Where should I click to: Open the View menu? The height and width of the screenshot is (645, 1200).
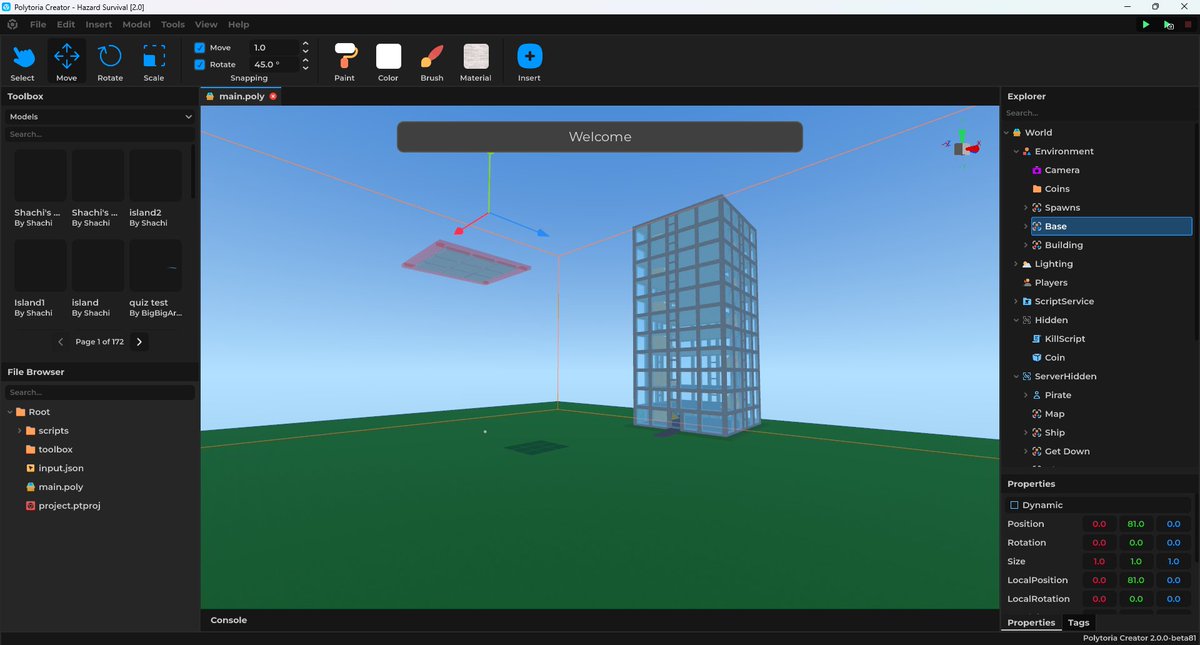tap(206, 24)
